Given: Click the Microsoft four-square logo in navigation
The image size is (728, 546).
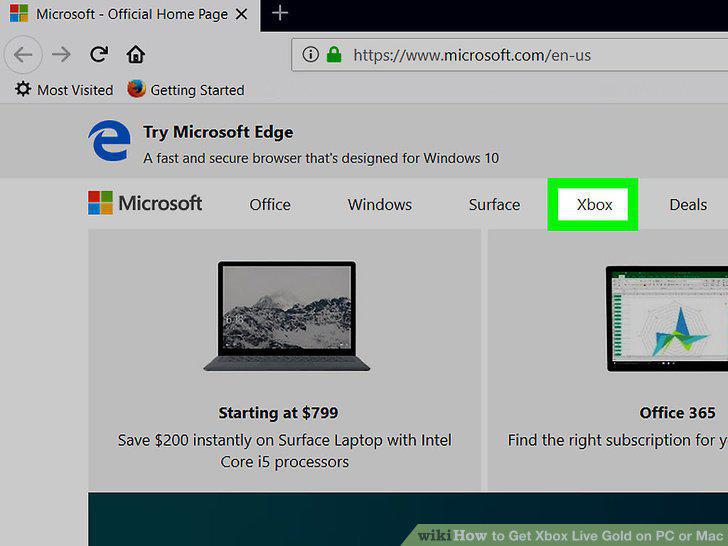Looking at the screenshot, I should coord(100,203).
